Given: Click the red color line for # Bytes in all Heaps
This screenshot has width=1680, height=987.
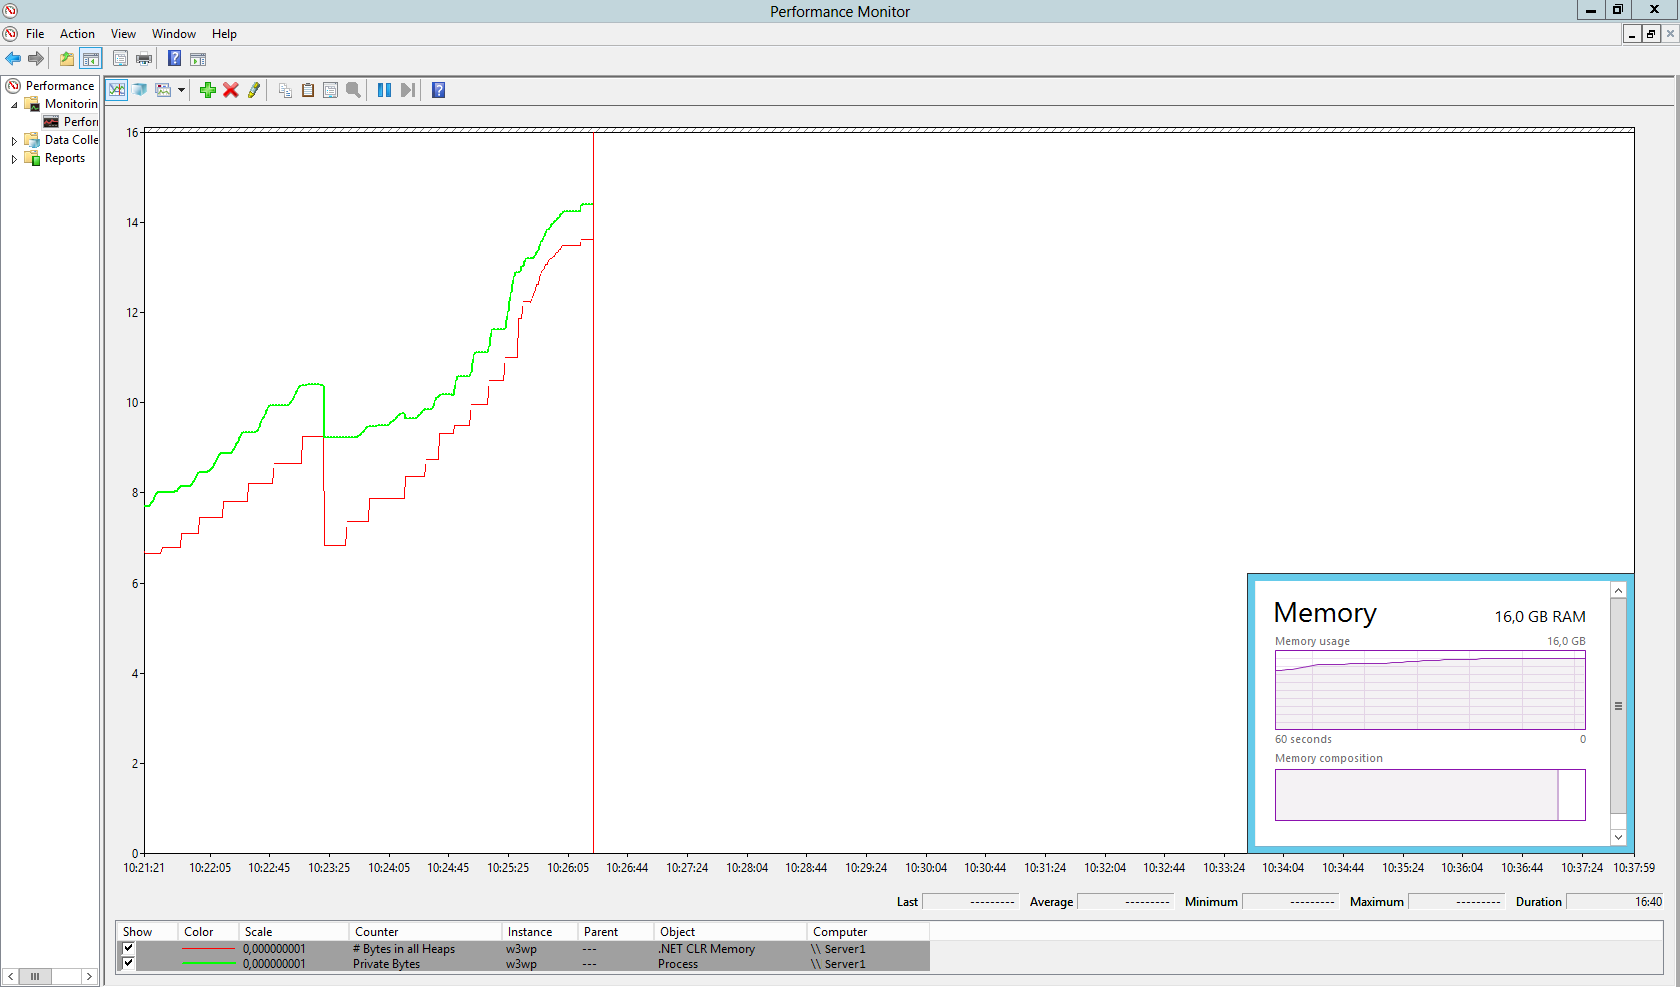Looking at the screenshot, I should [208, 948].
